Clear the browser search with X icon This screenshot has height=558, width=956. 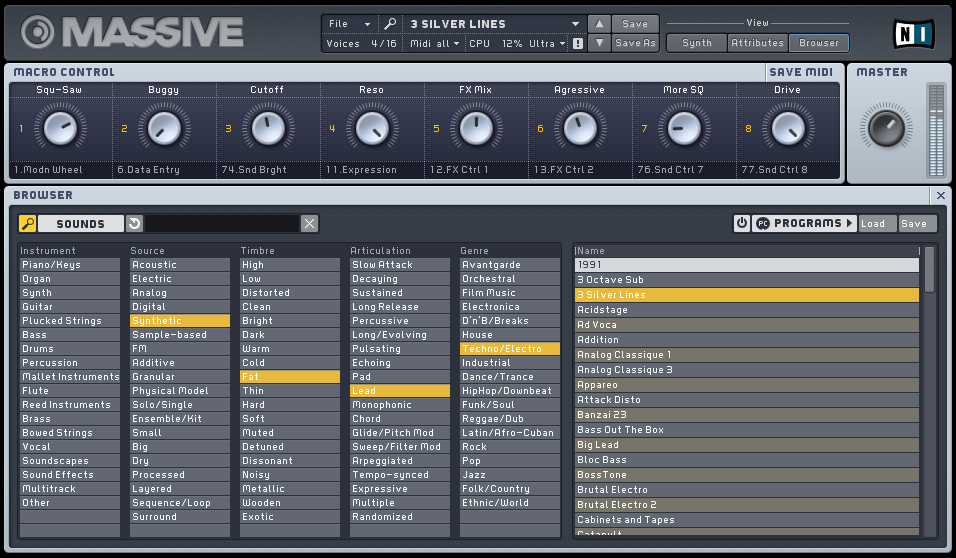click(310, 224)
